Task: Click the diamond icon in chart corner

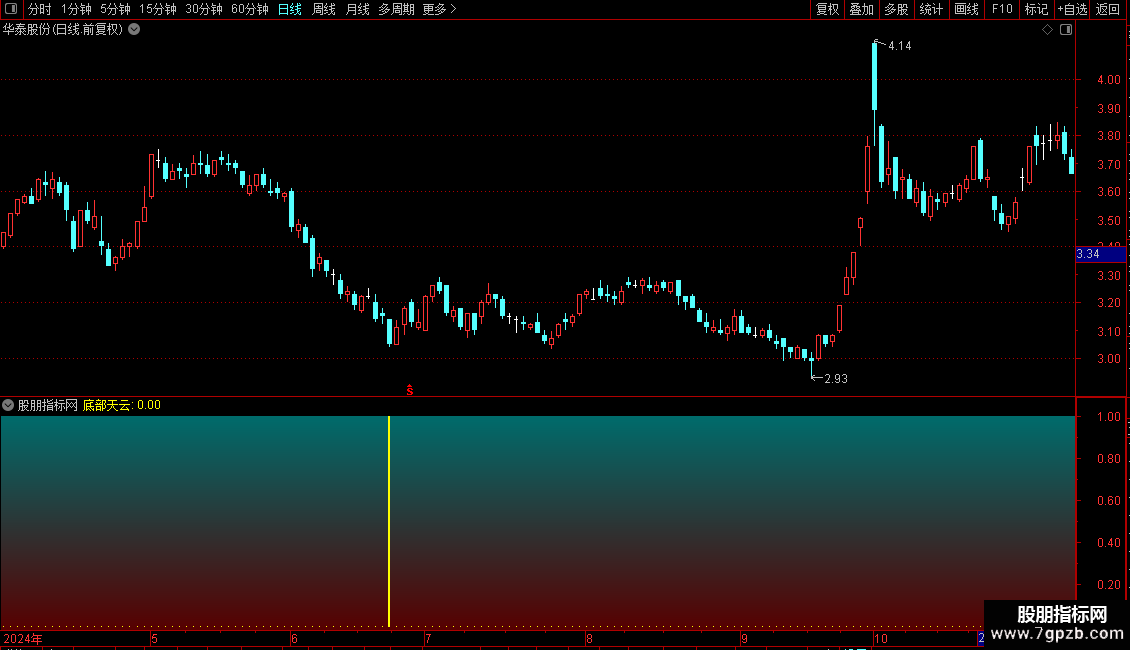Action: click(x=1047, y=30)
